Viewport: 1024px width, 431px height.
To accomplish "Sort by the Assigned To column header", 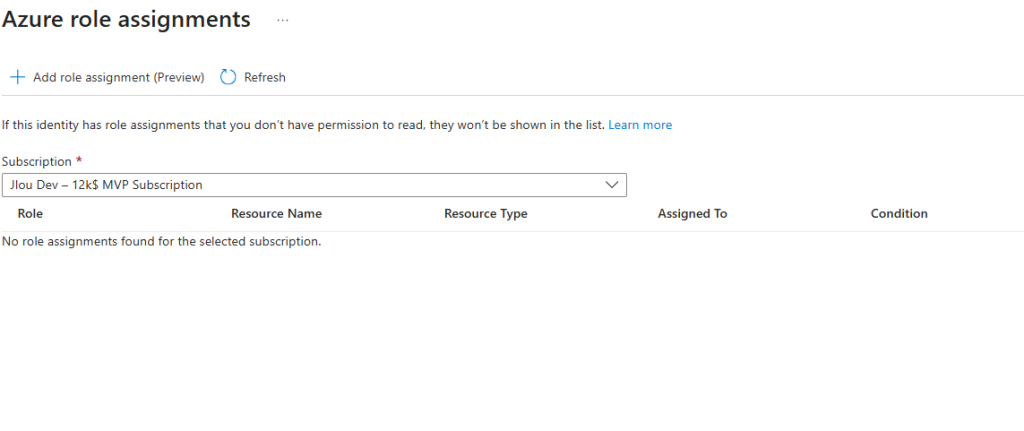I will pyautogui.click(x=692, y=213).
